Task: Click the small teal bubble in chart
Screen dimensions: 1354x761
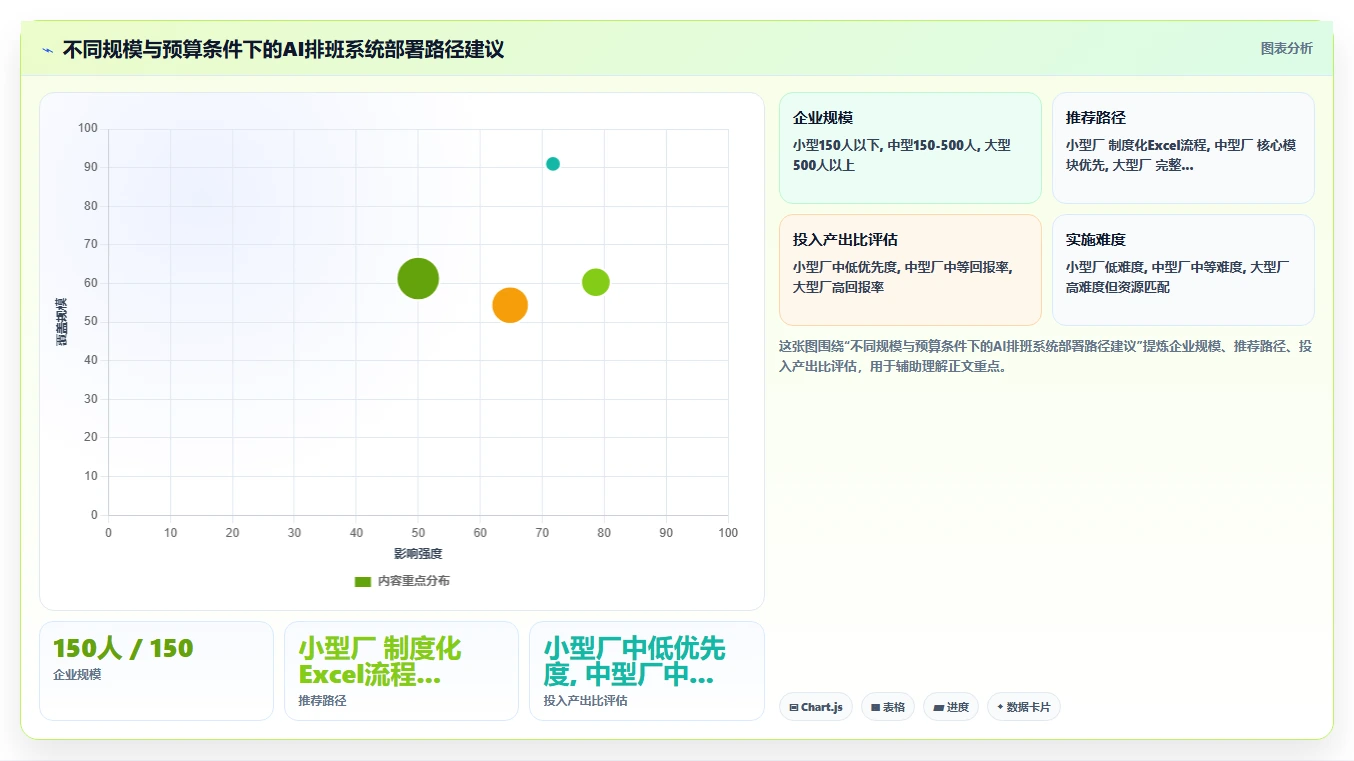Action: click(x=553, y=164)
